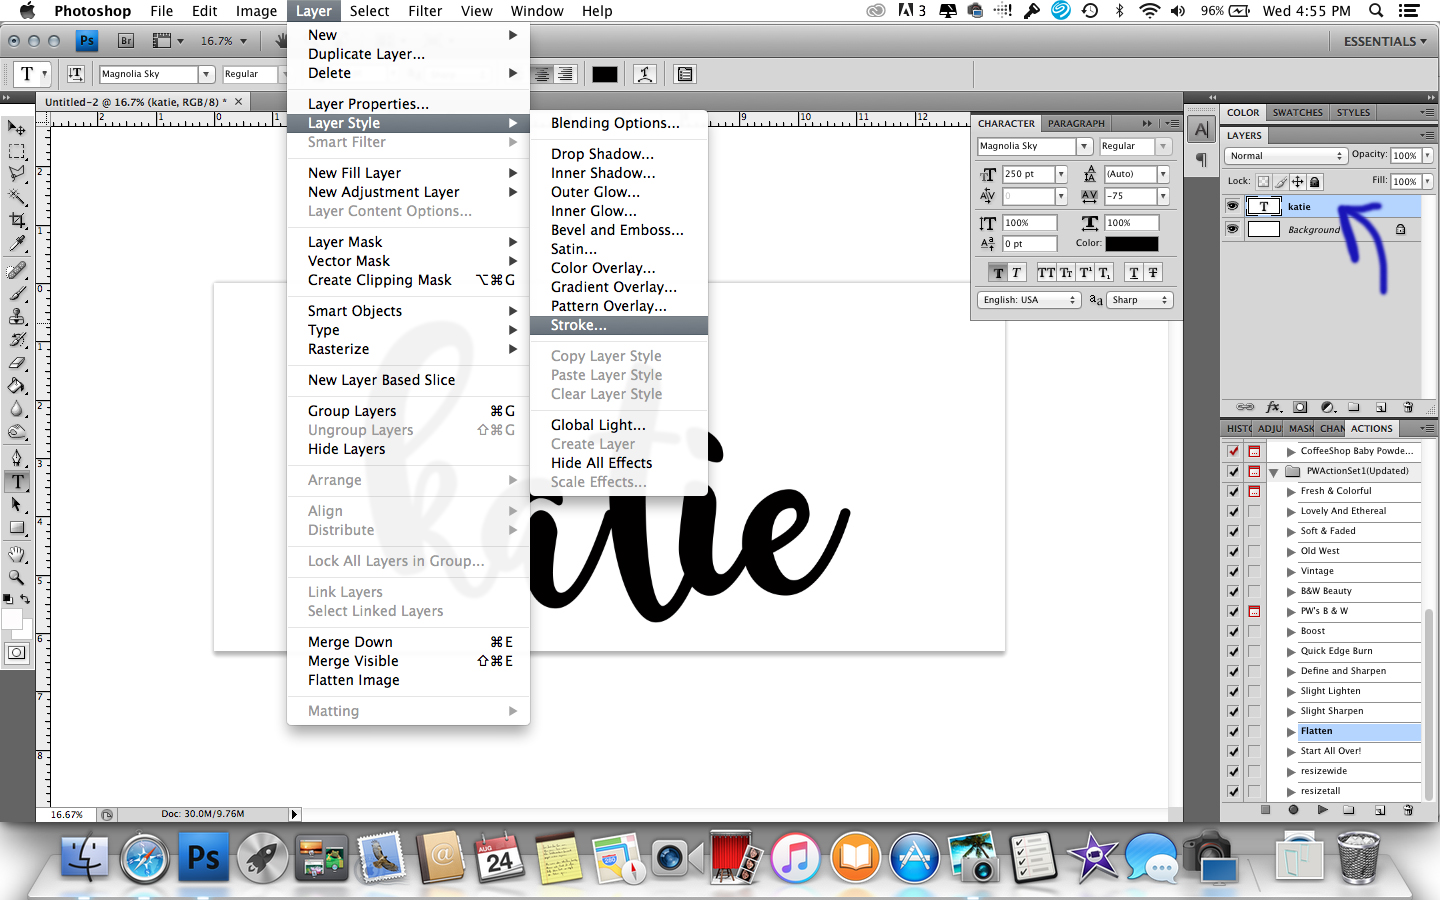Hide the Background layer visibility
Image resolution: width=1440 pixels, height=900 pixels.
[x=1232, y=229]
